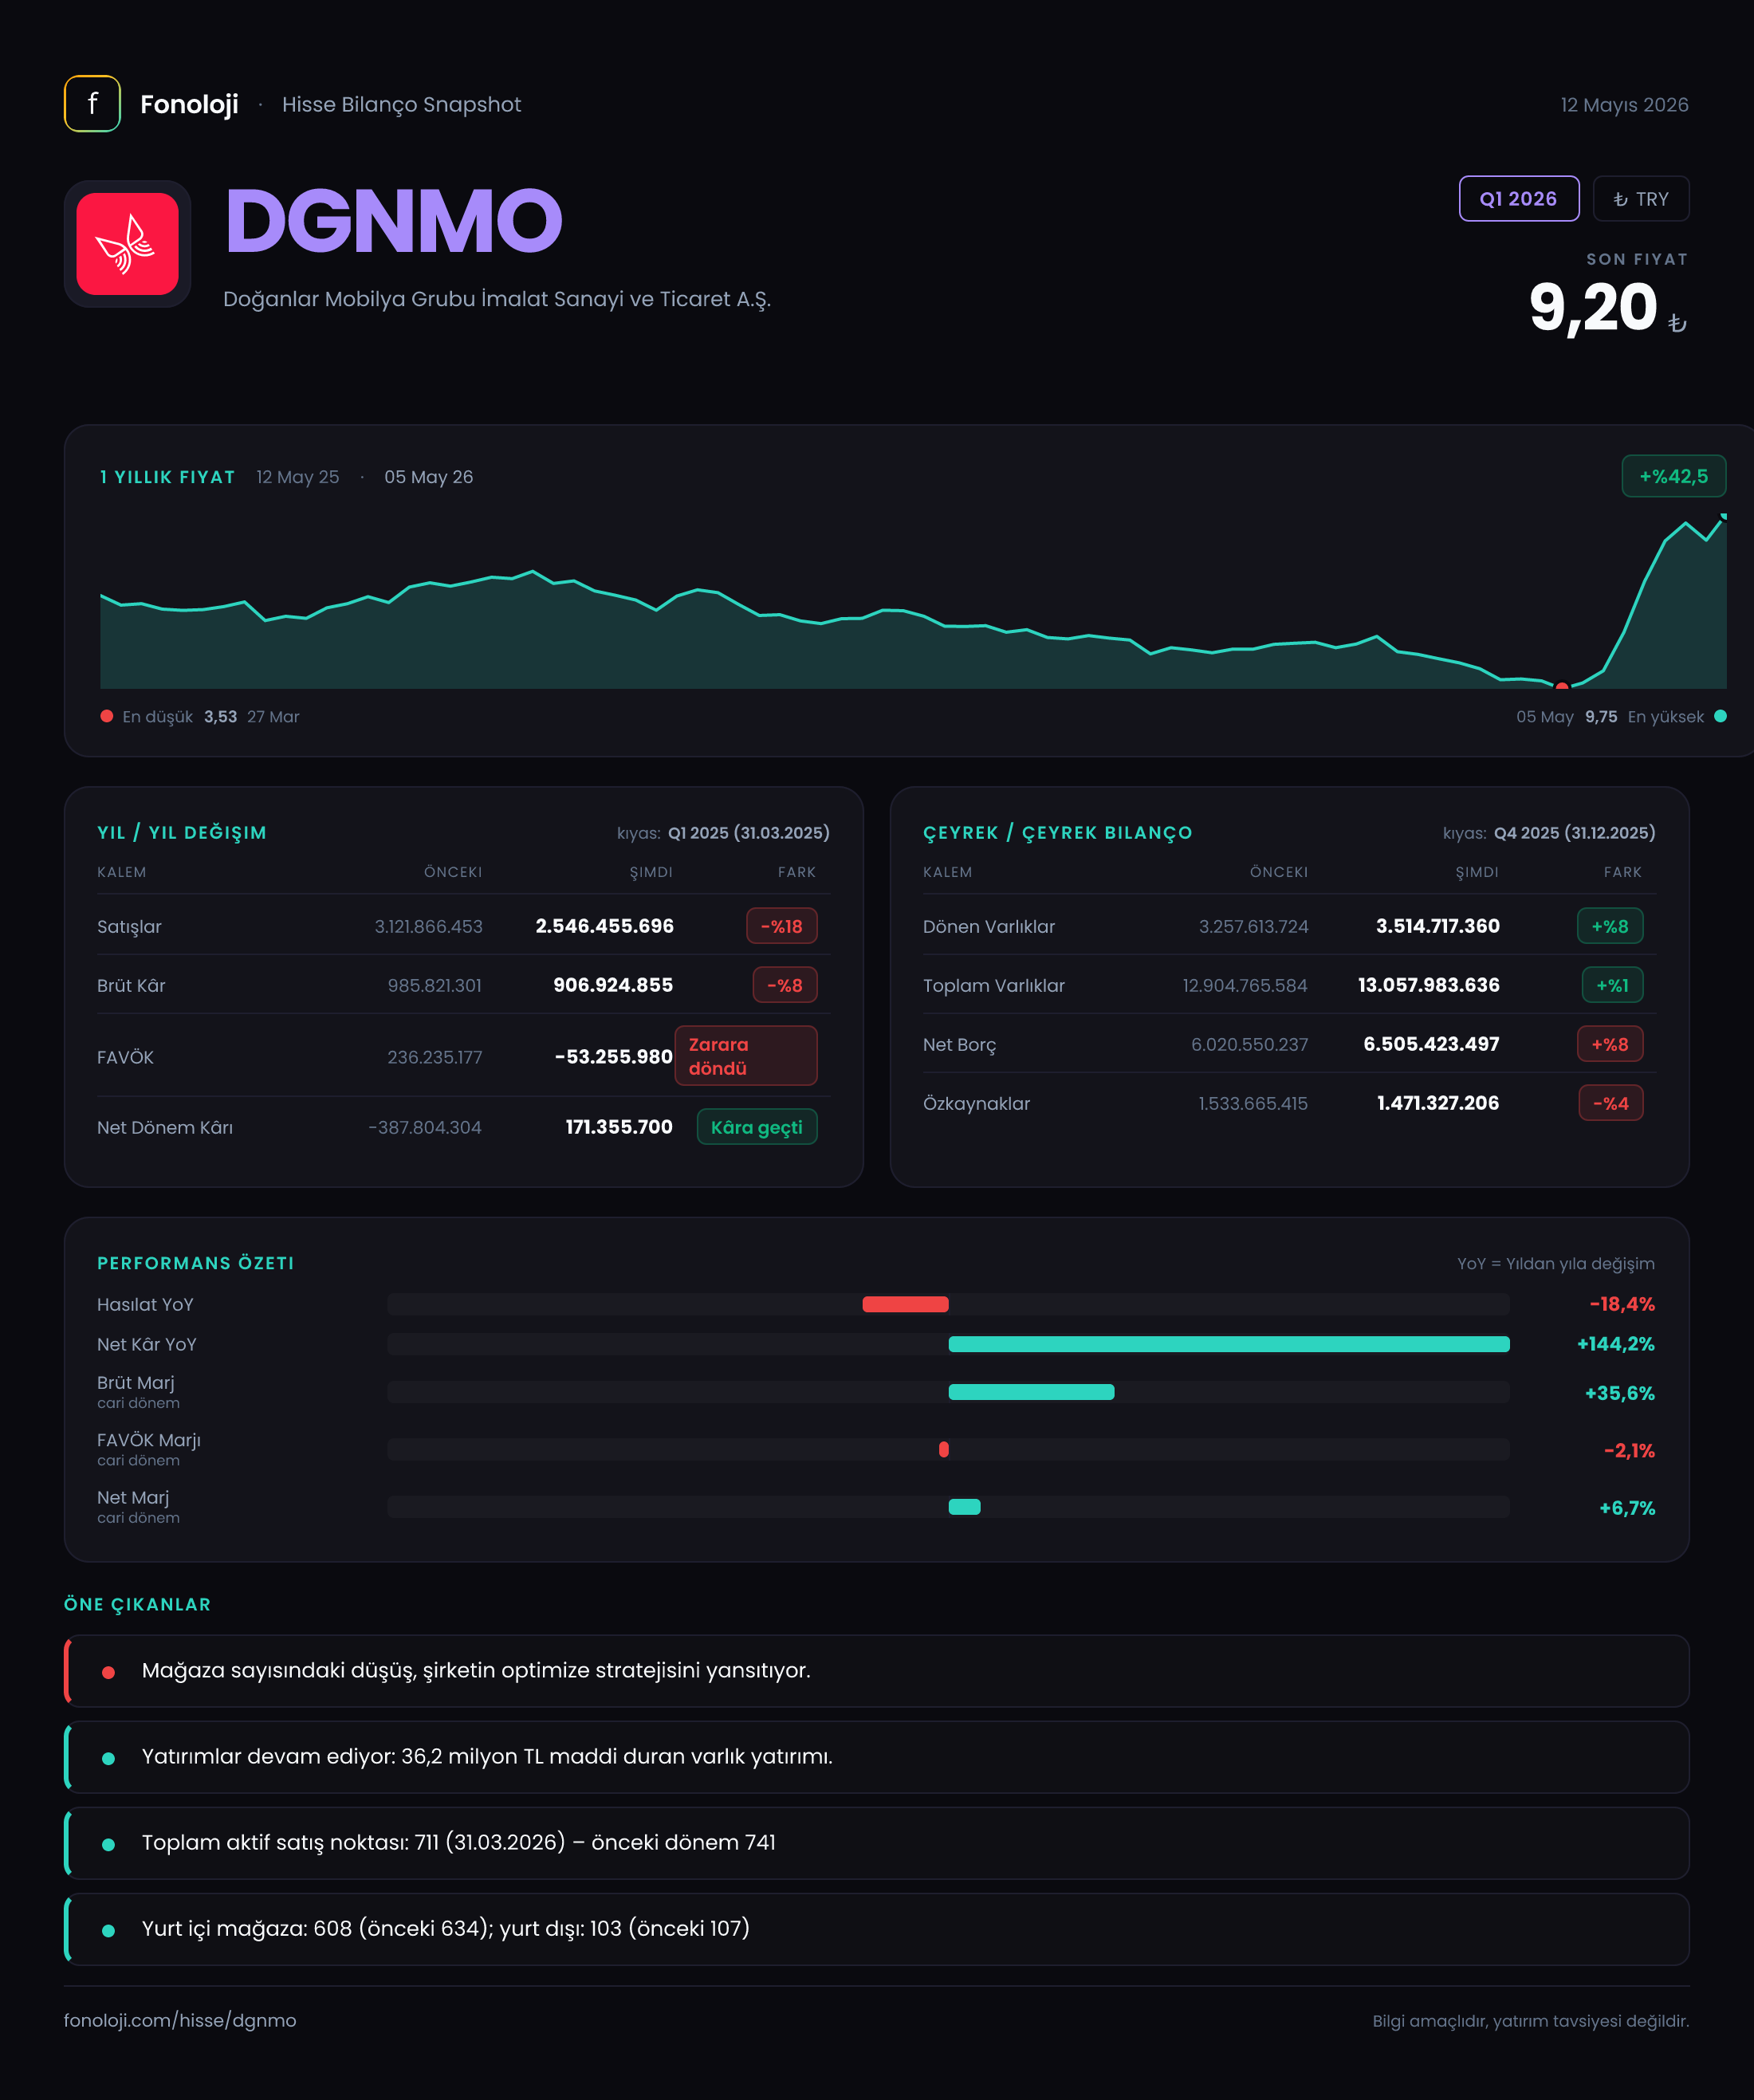This screenshot has height=2100, width=1754.
Task: Click the Net Kâr YoY +144,2% value
Action: 1615,1344
